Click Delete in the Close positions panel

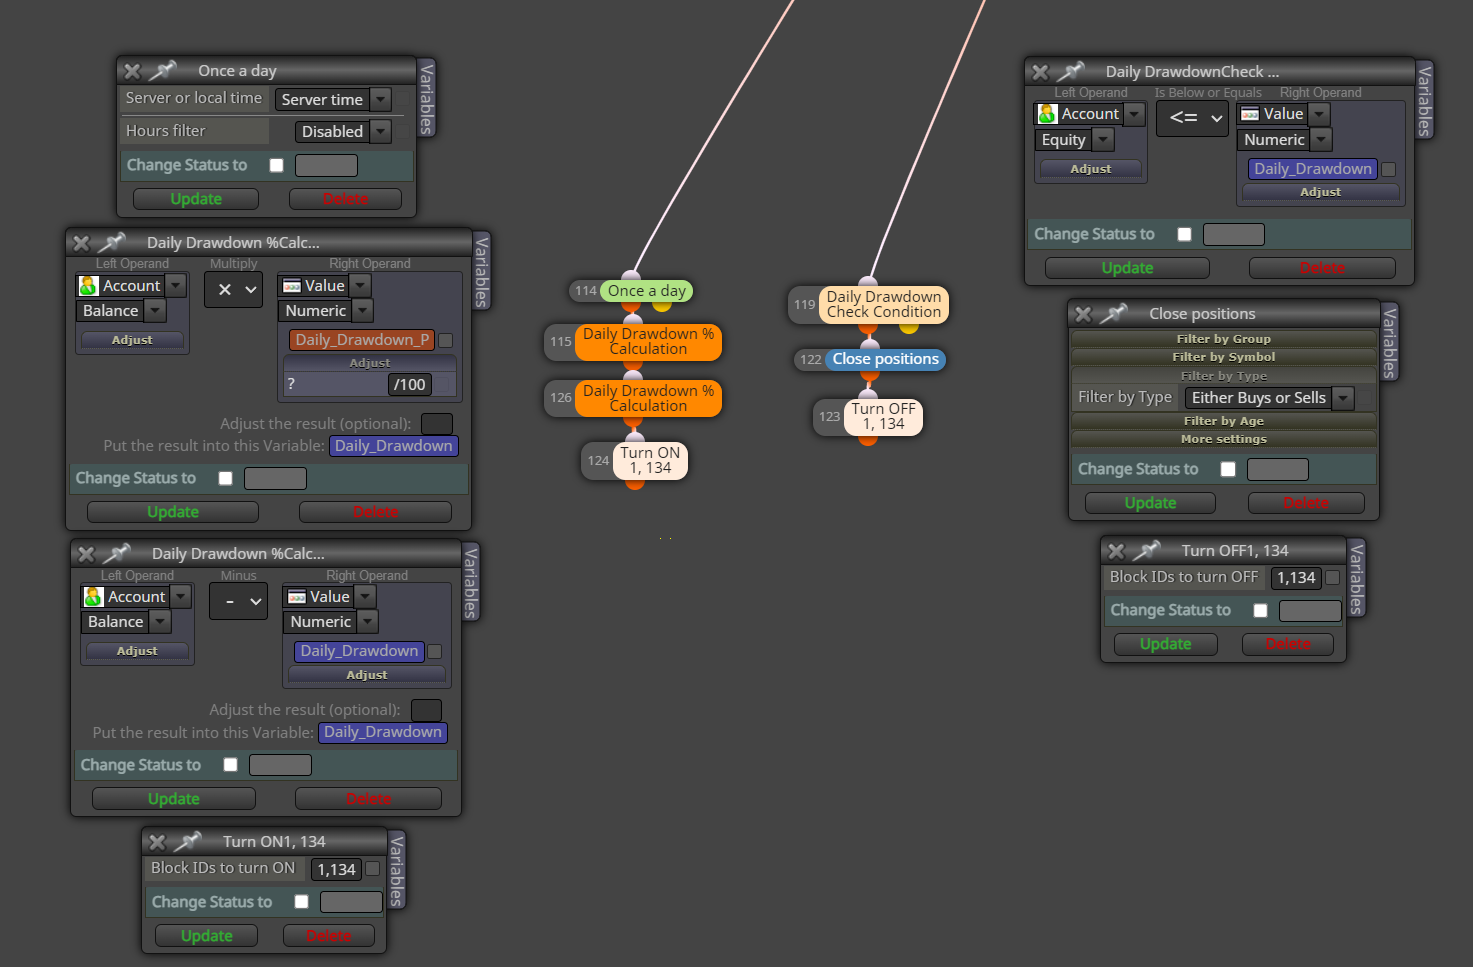(1306, 503)
